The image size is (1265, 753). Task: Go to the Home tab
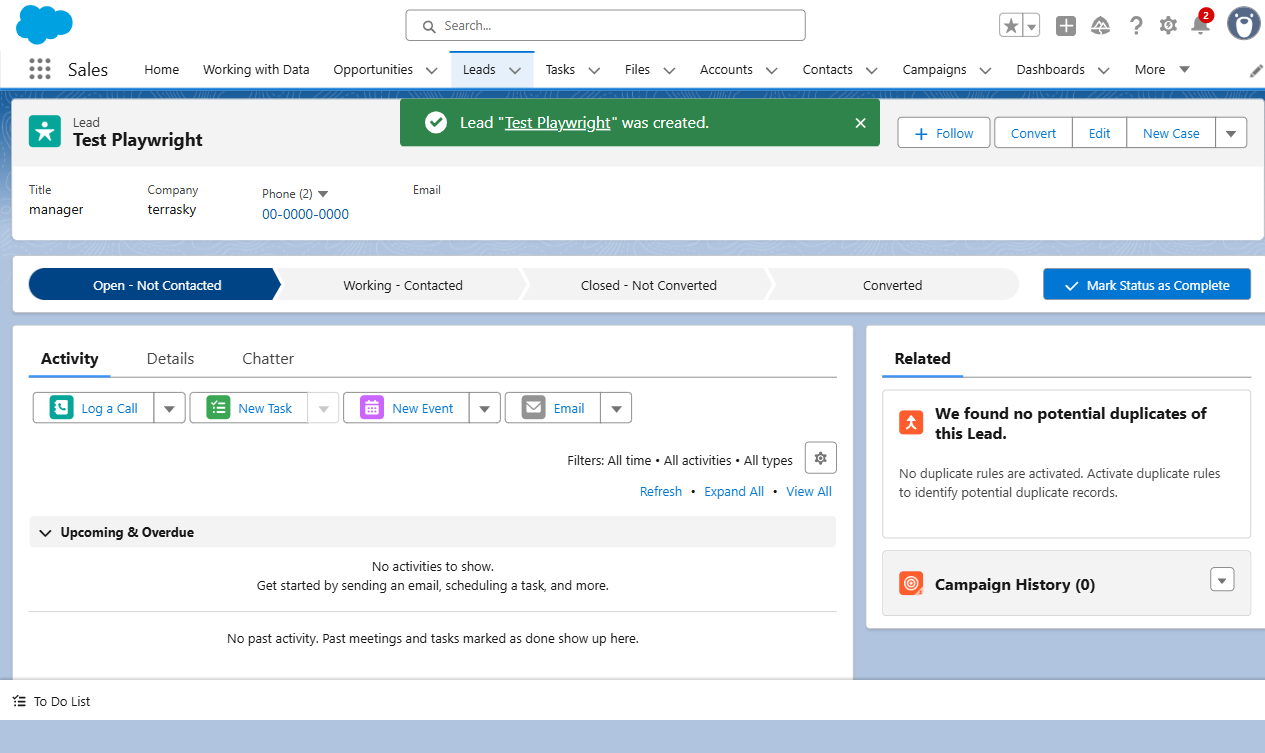[x=161, y=70]
